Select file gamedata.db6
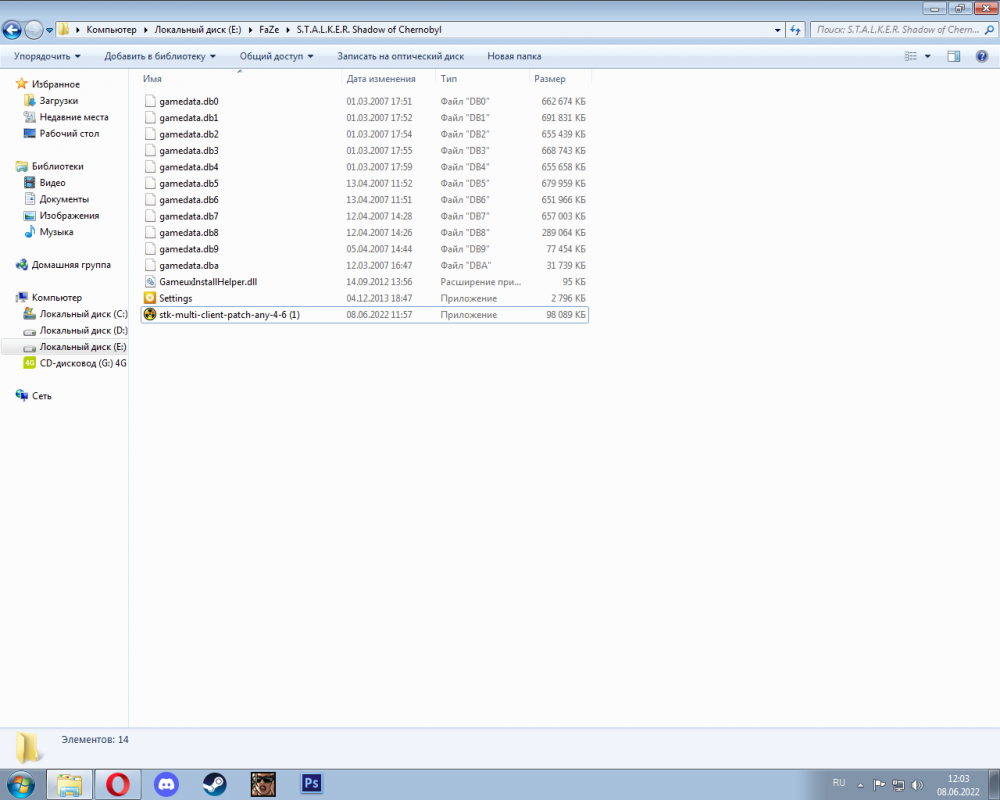Screen dimensions: 1000x800 (188, 200)
